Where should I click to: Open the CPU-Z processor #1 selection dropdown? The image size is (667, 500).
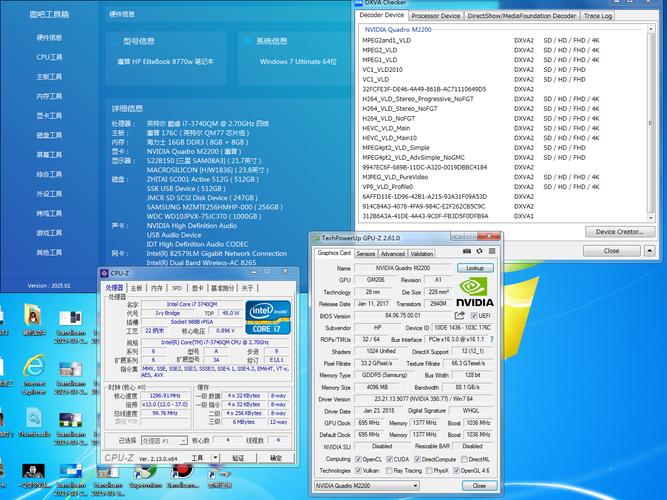point(164,440)
